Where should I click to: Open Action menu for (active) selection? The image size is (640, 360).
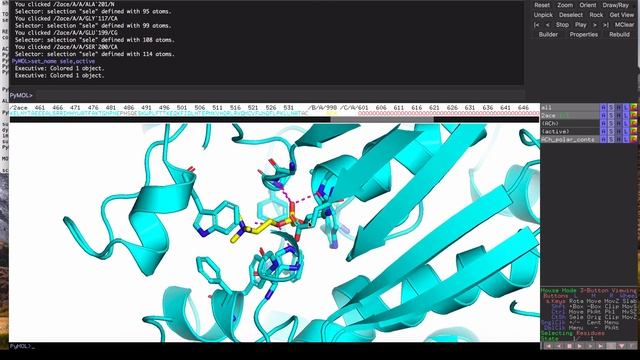click(603, 131)
